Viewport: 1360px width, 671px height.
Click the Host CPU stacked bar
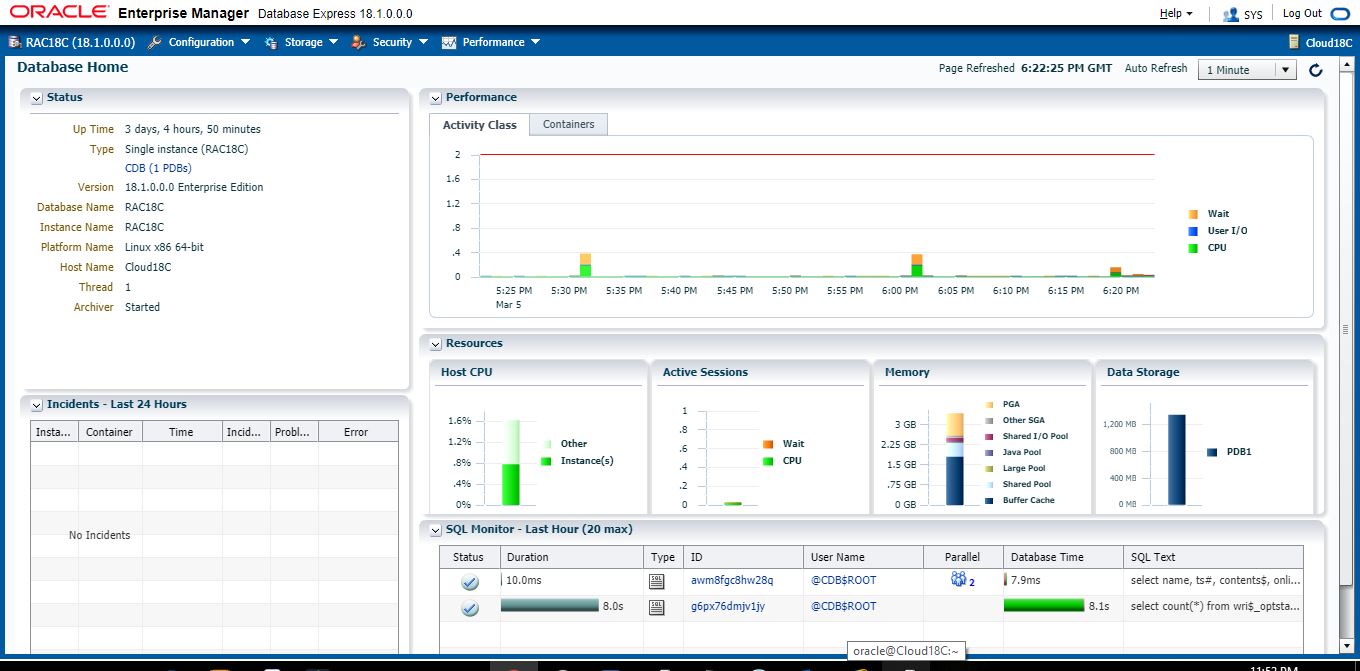(511, 462)
